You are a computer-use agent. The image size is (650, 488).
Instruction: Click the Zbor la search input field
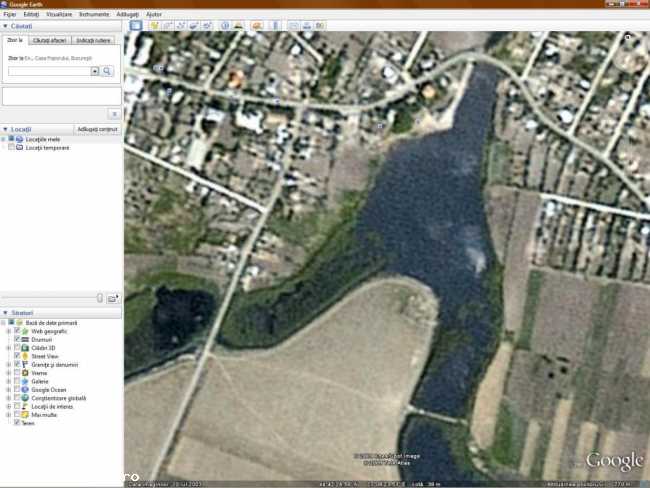click(50, 71)
